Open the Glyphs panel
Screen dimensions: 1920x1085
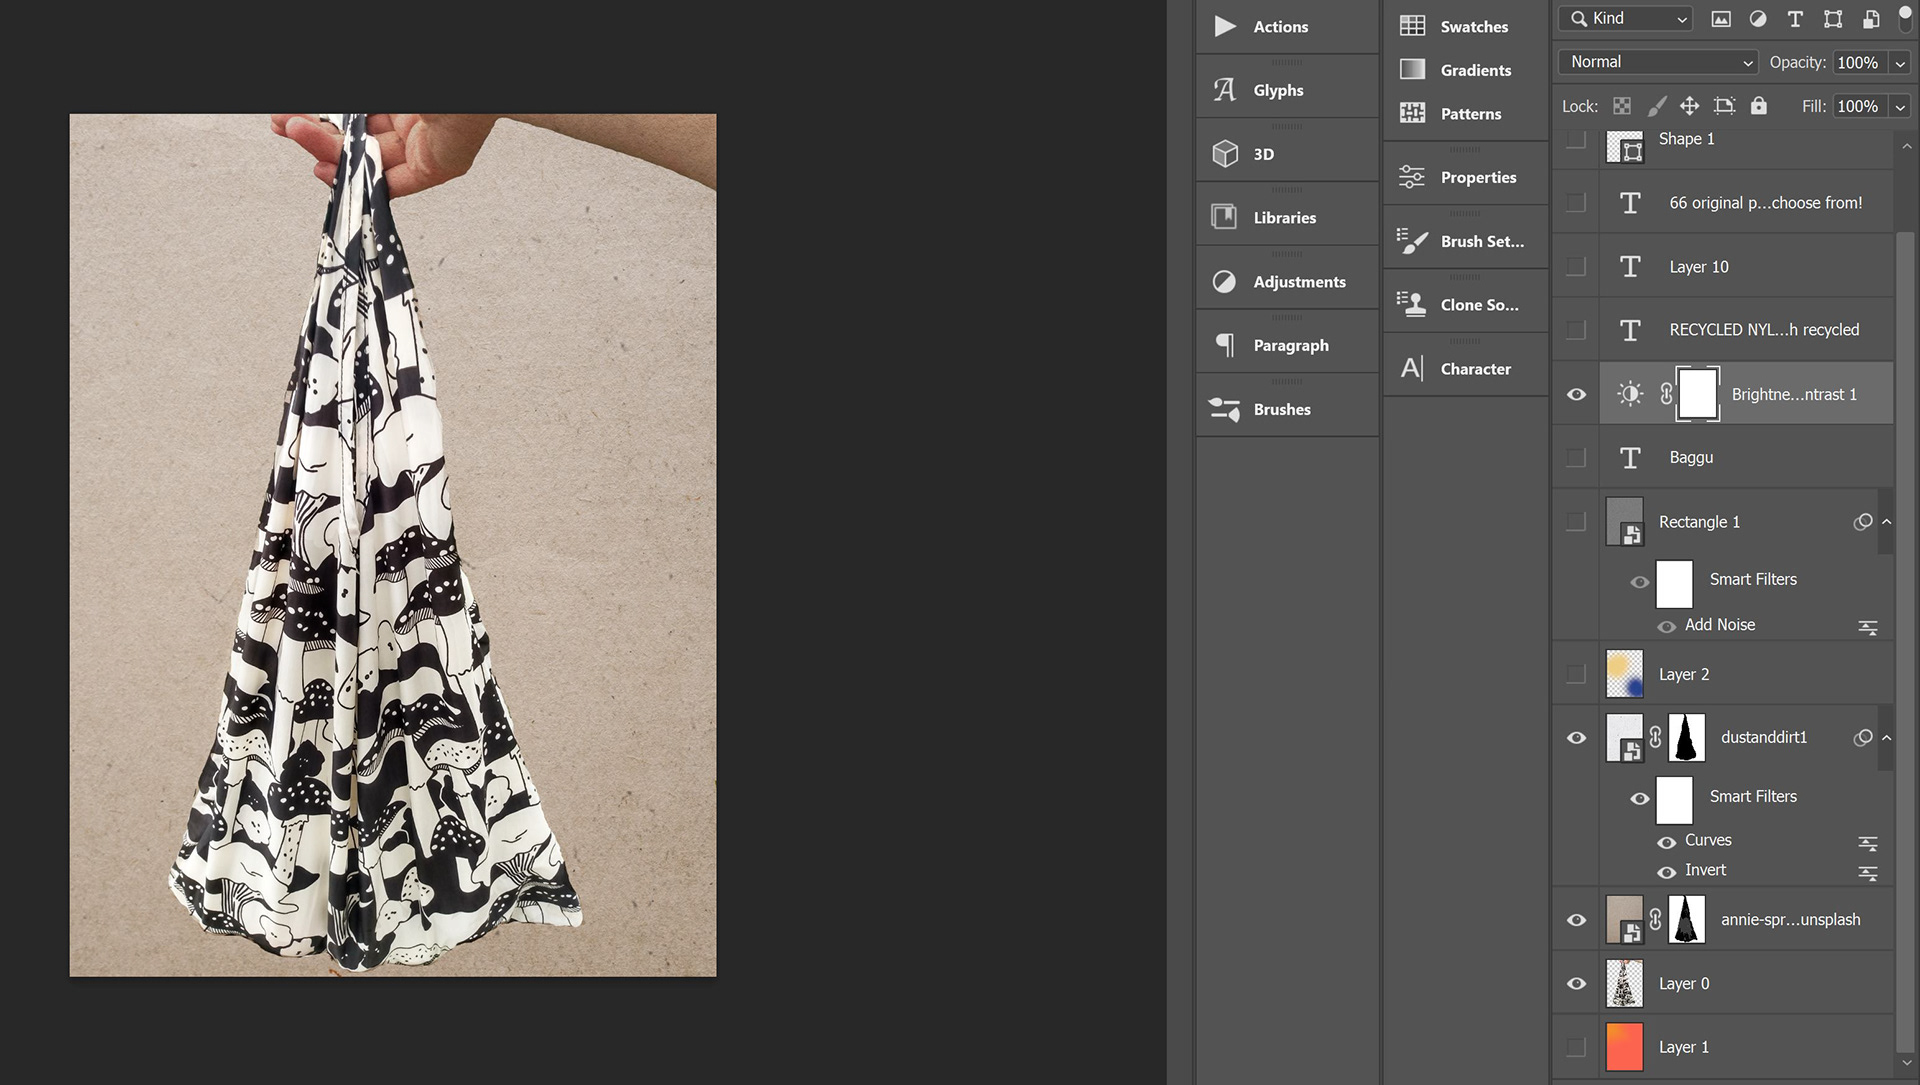[1278, 90]
